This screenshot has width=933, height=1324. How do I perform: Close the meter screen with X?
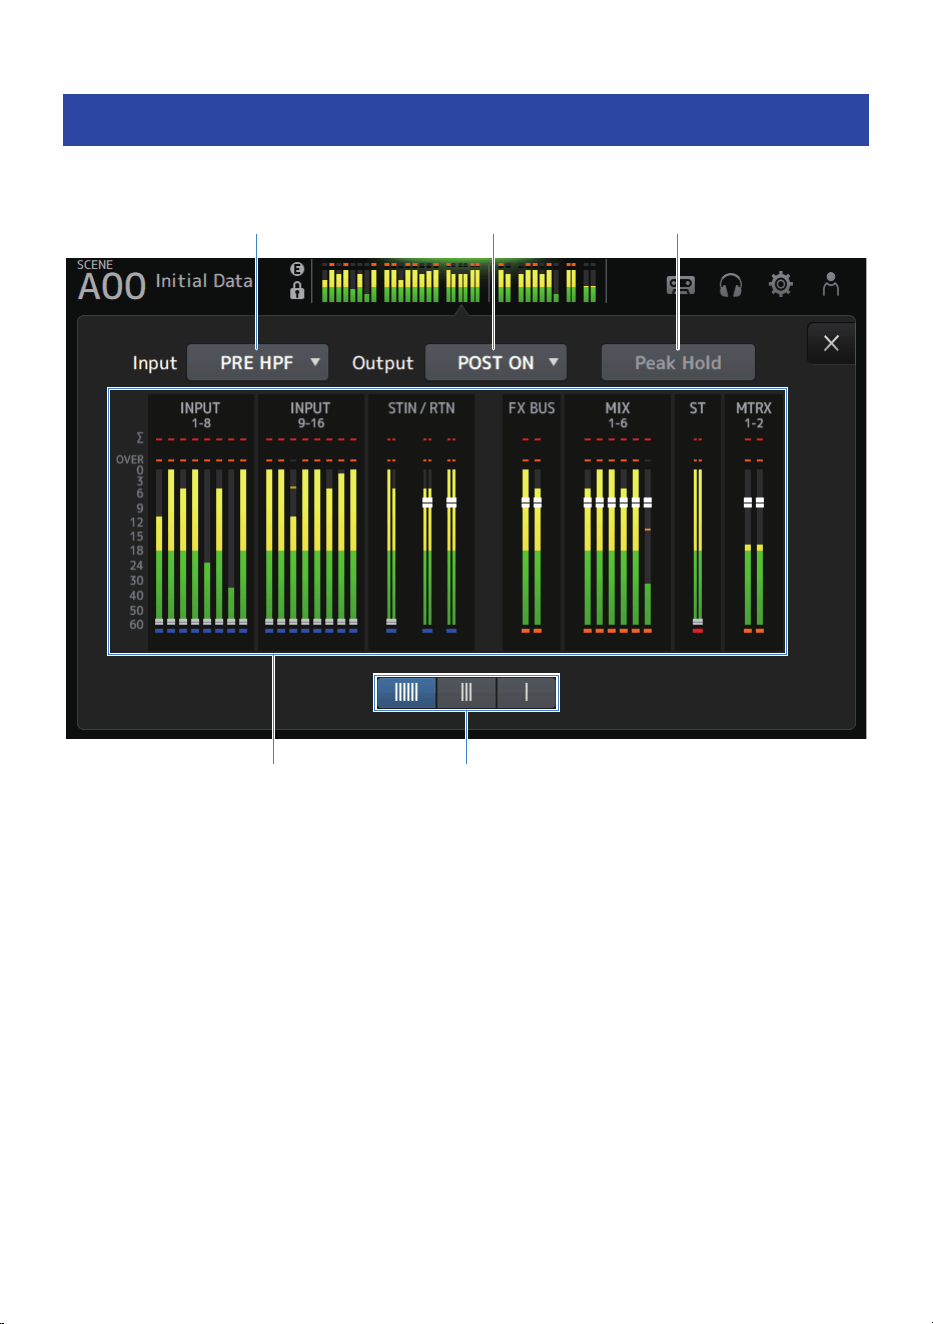831,343
